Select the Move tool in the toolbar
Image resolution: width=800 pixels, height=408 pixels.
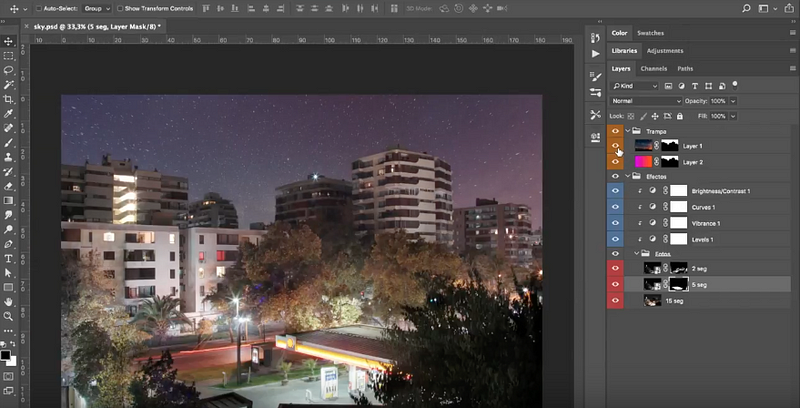(8, 41)
